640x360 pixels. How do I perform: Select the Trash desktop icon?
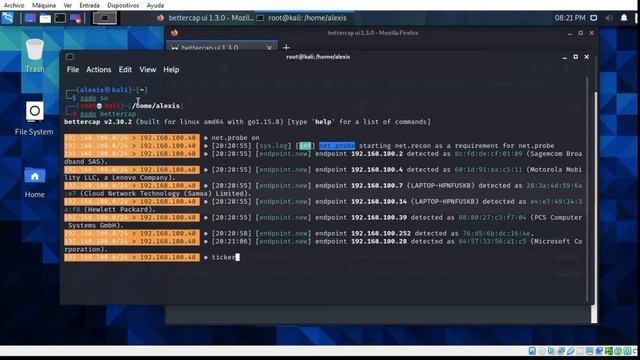tap(35, 56)
